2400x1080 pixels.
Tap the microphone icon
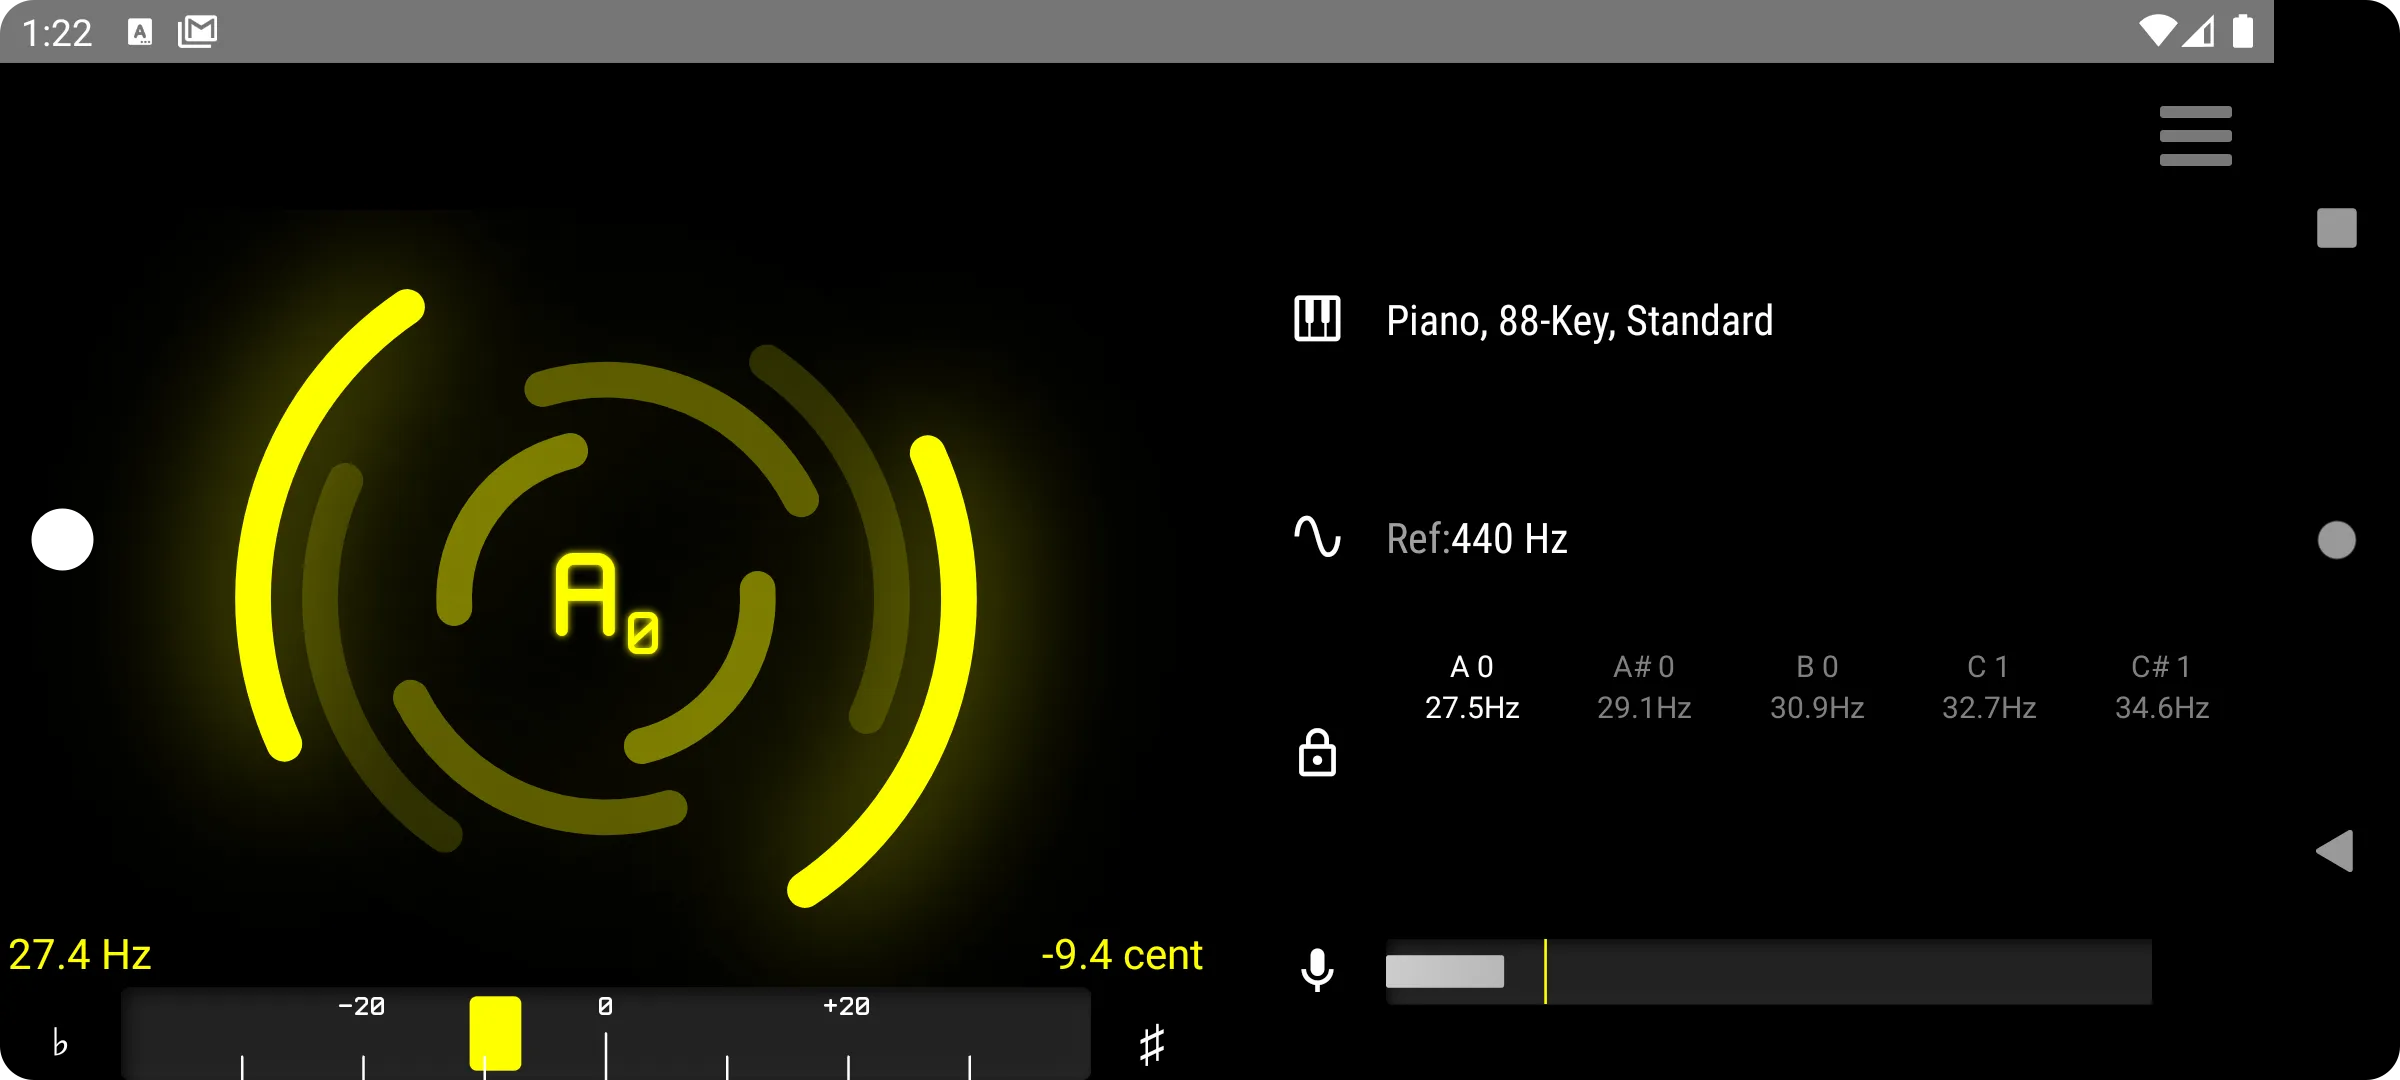[x=1317, y=970]
